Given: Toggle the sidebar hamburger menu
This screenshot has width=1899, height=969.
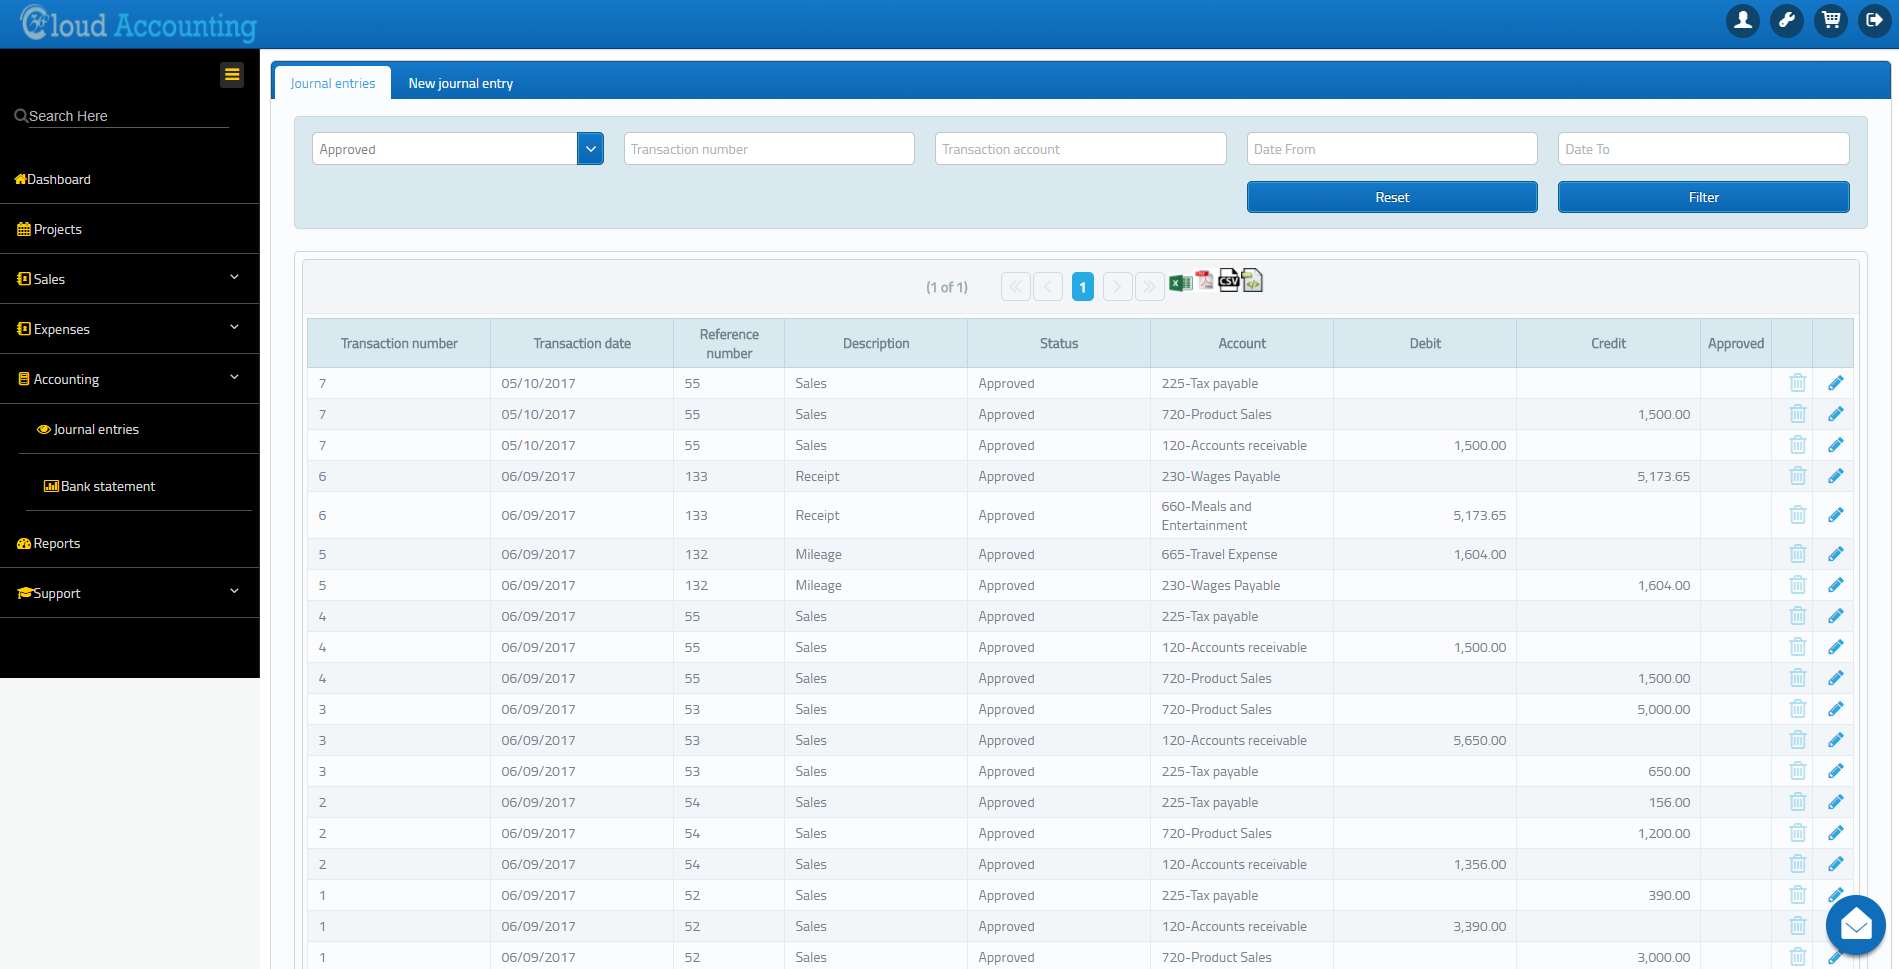Looking at the screenshot, I should click(231, 74).
